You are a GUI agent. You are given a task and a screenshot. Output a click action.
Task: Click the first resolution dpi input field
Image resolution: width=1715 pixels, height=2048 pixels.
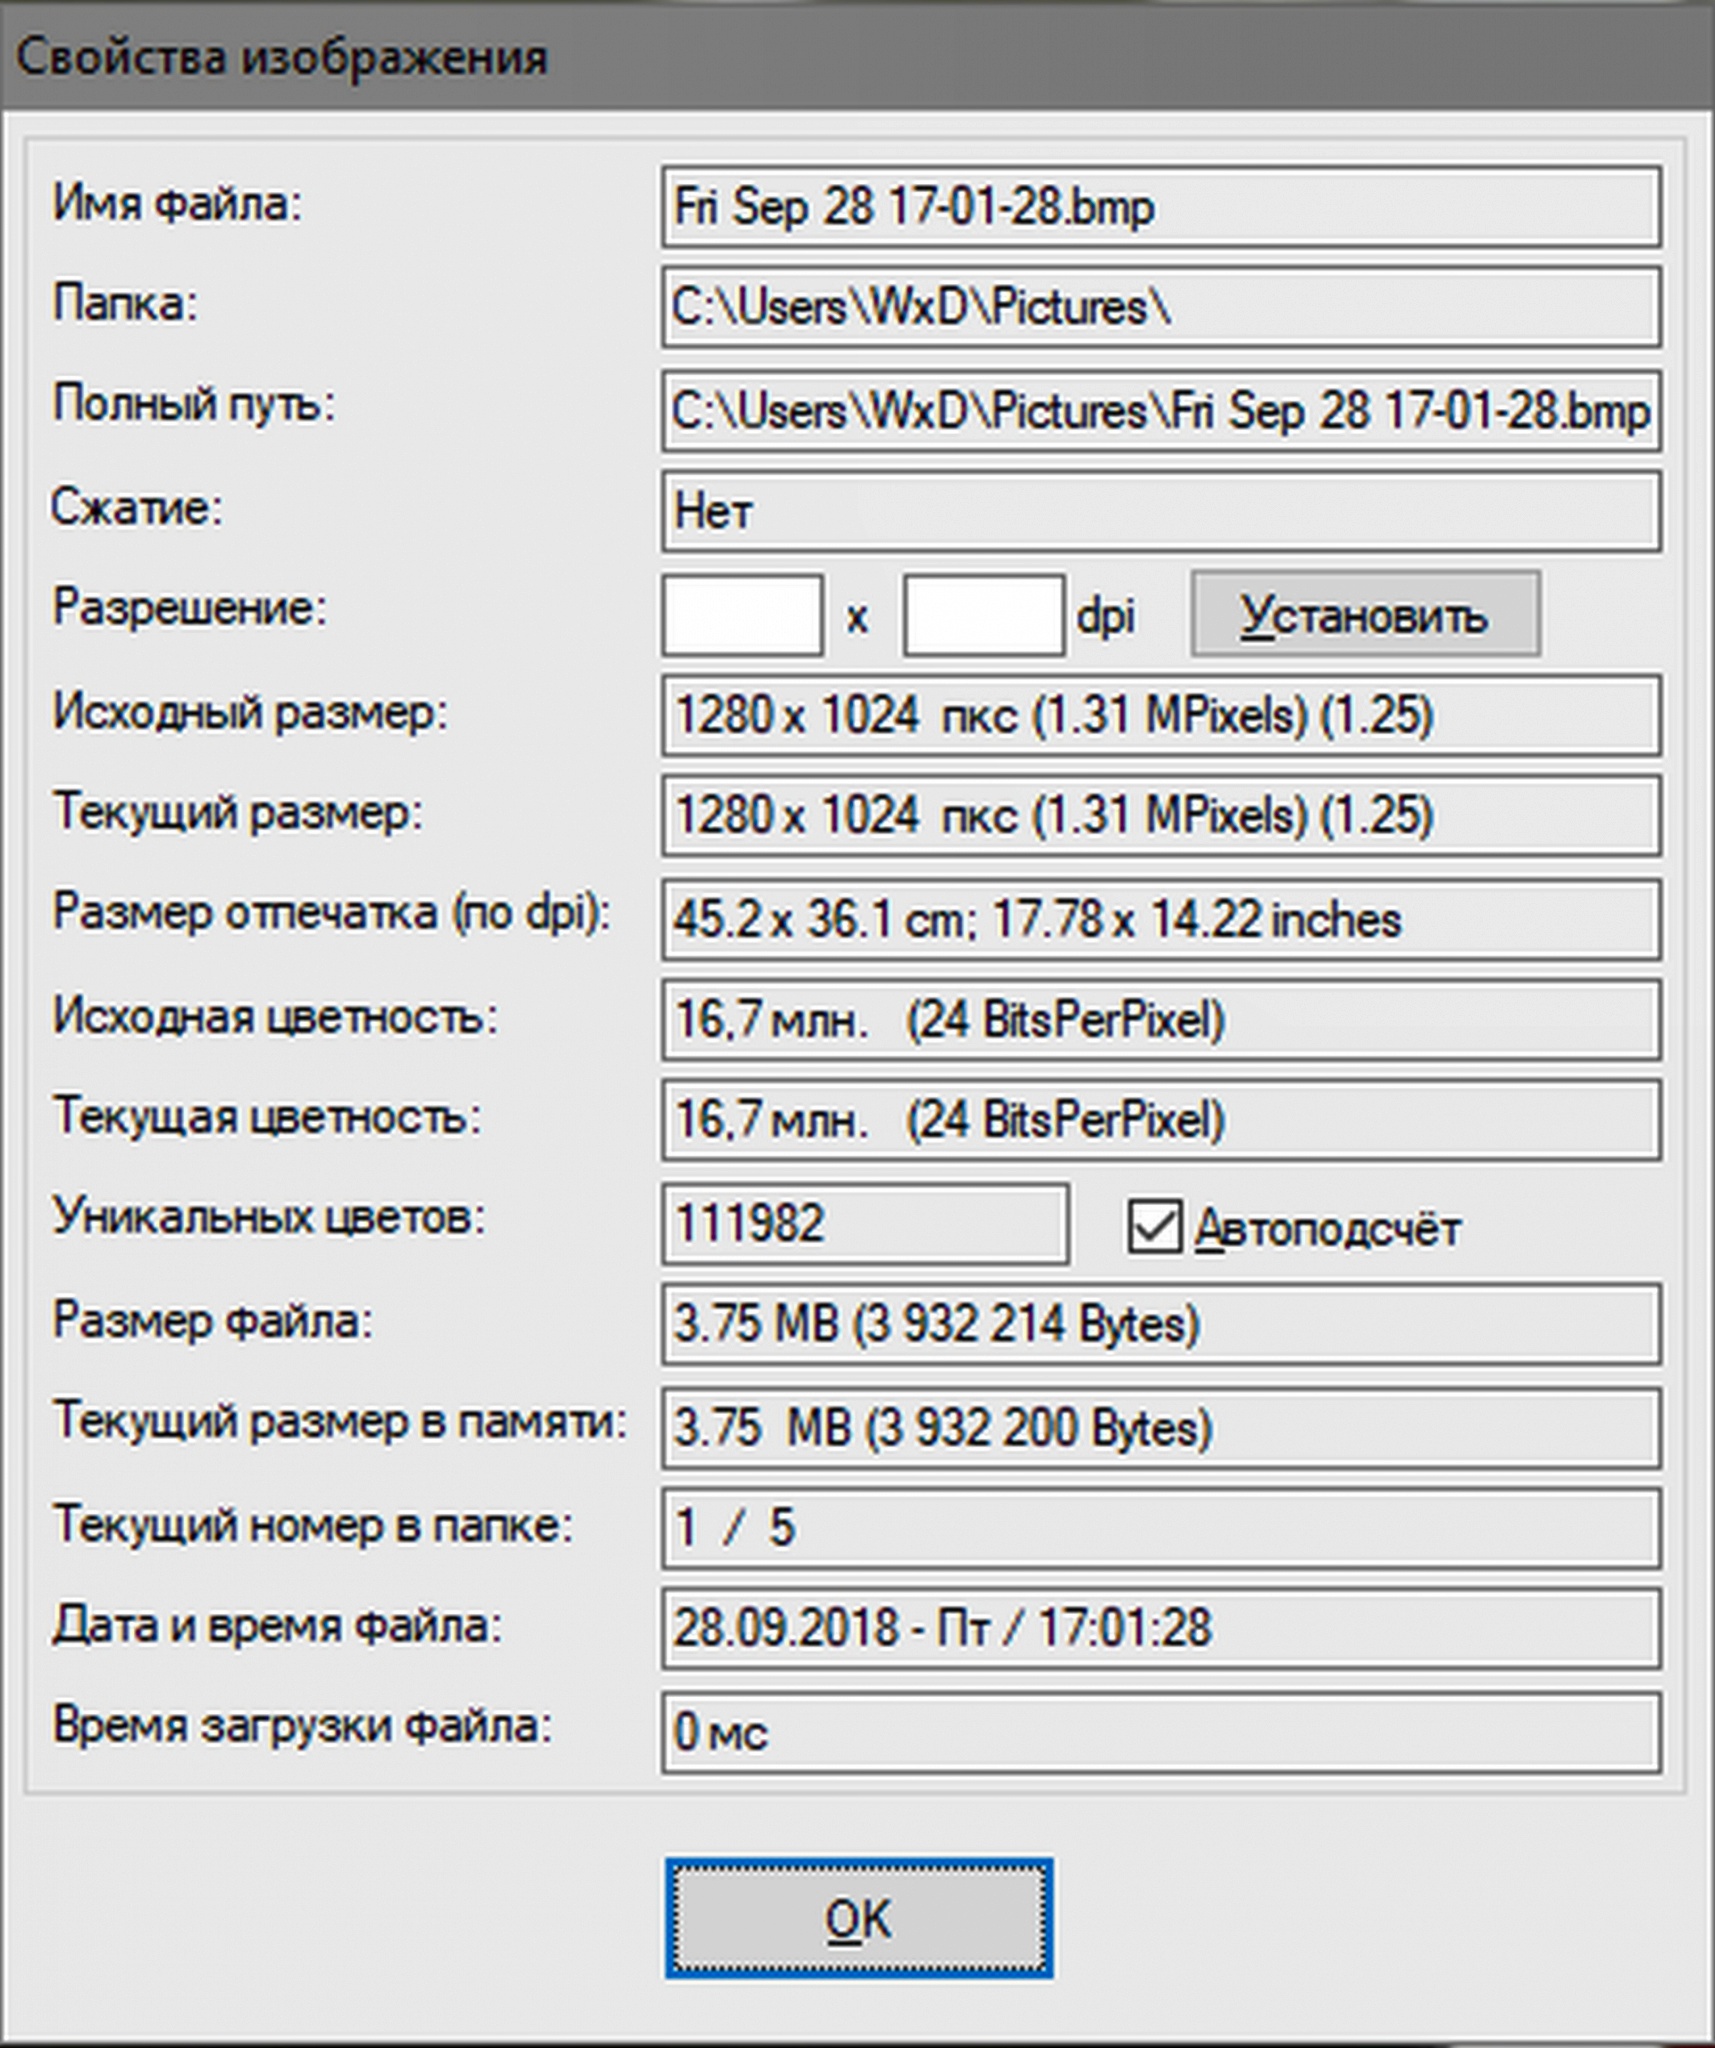pyautogui.click(x=743, y=615)
